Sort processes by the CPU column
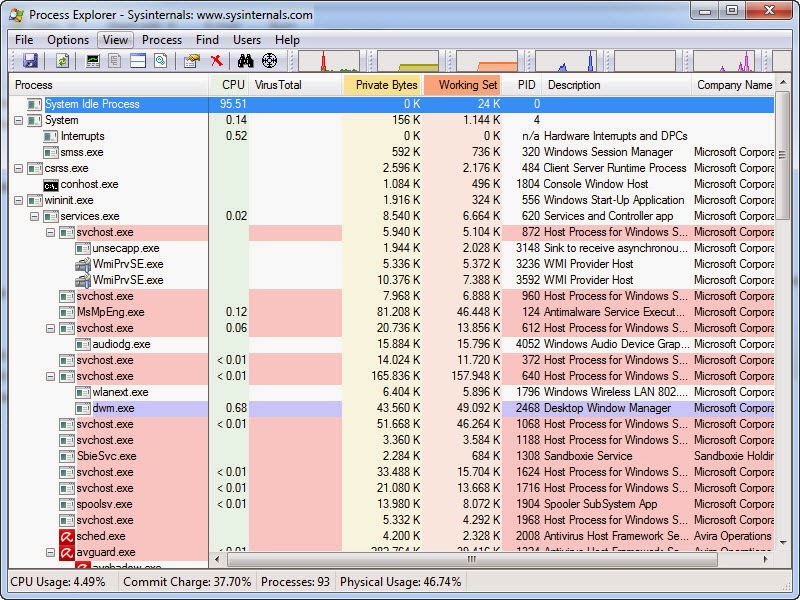This screenshot has width=800, height=600. click(232, 85)
